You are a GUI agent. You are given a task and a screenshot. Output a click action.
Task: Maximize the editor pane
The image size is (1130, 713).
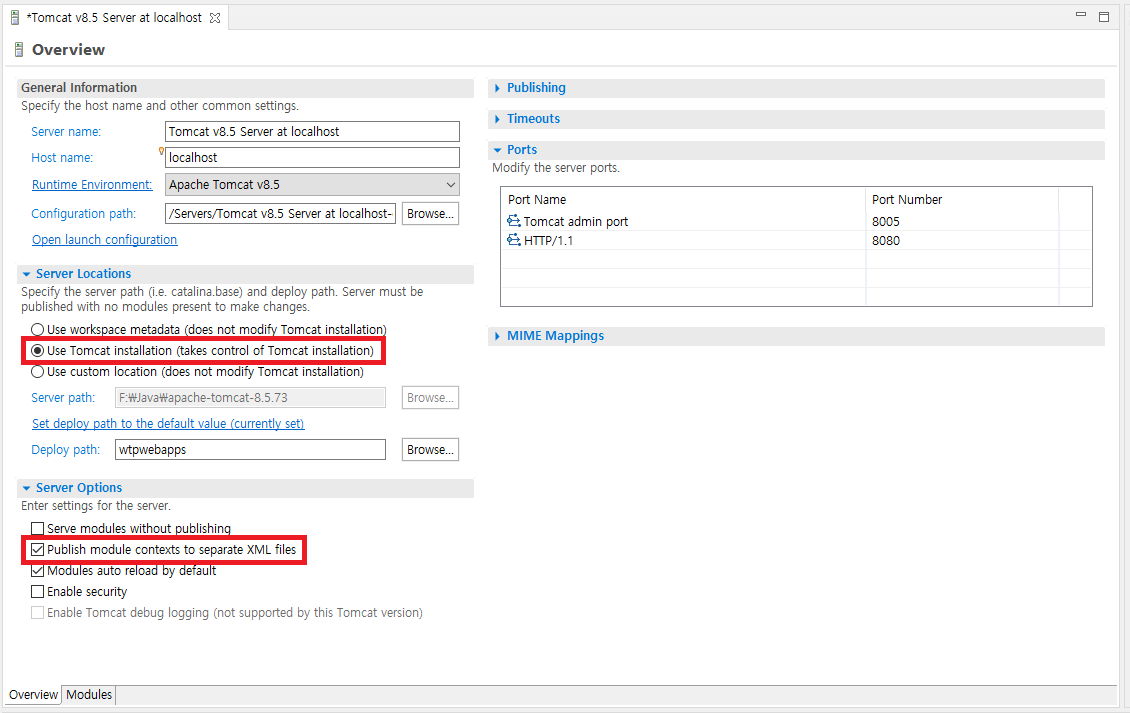point(1103,17)
